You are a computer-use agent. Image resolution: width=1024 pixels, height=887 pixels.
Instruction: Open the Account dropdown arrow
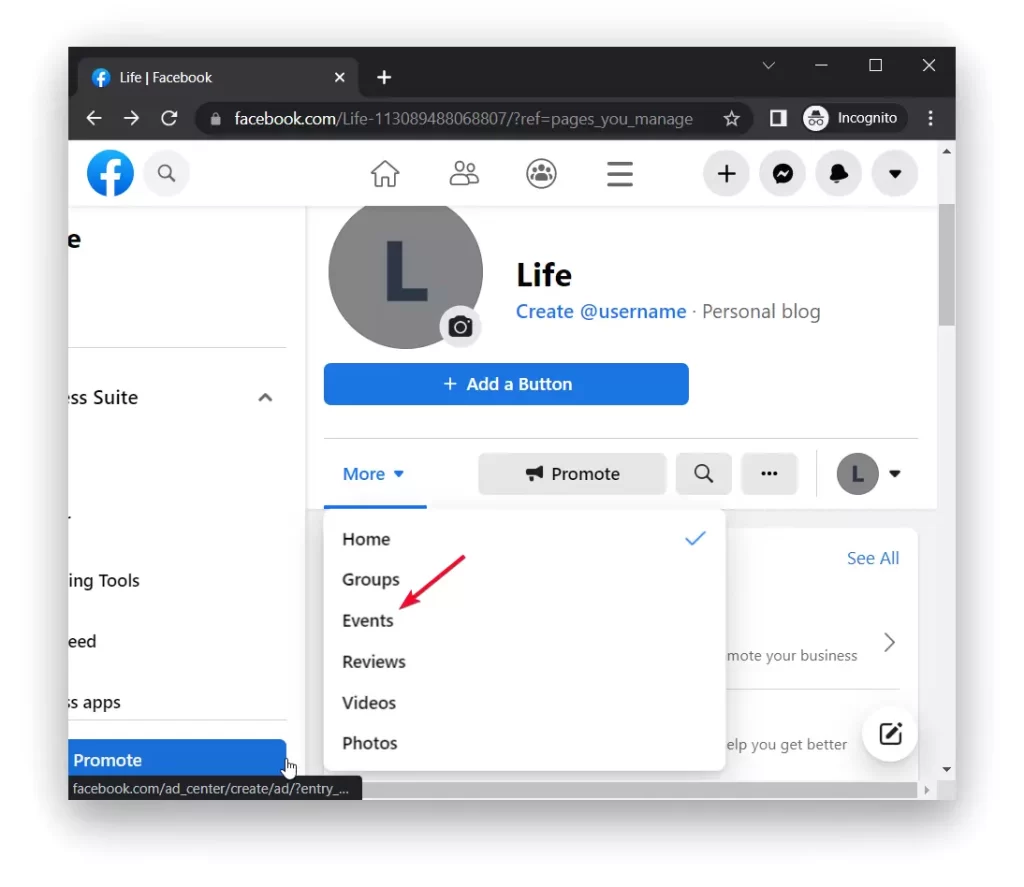(x=895, y=173)
